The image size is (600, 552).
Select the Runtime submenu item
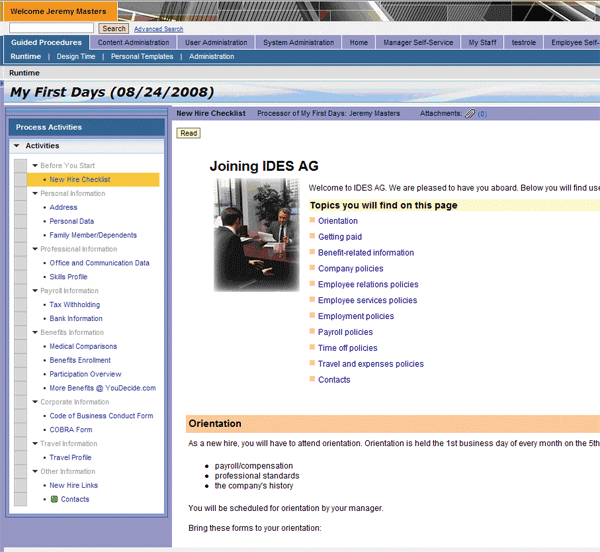26,57
